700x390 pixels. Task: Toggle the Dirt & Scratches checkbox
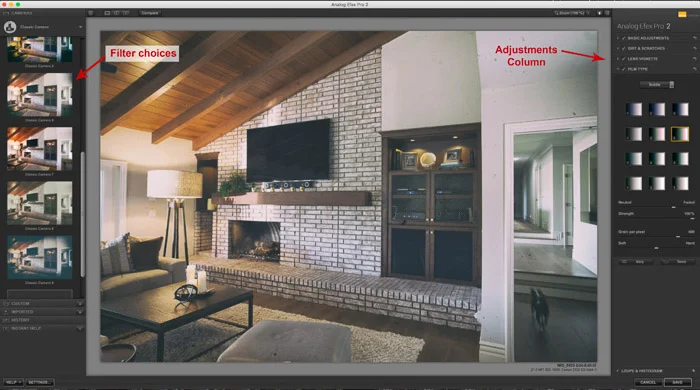pos(624,49)
